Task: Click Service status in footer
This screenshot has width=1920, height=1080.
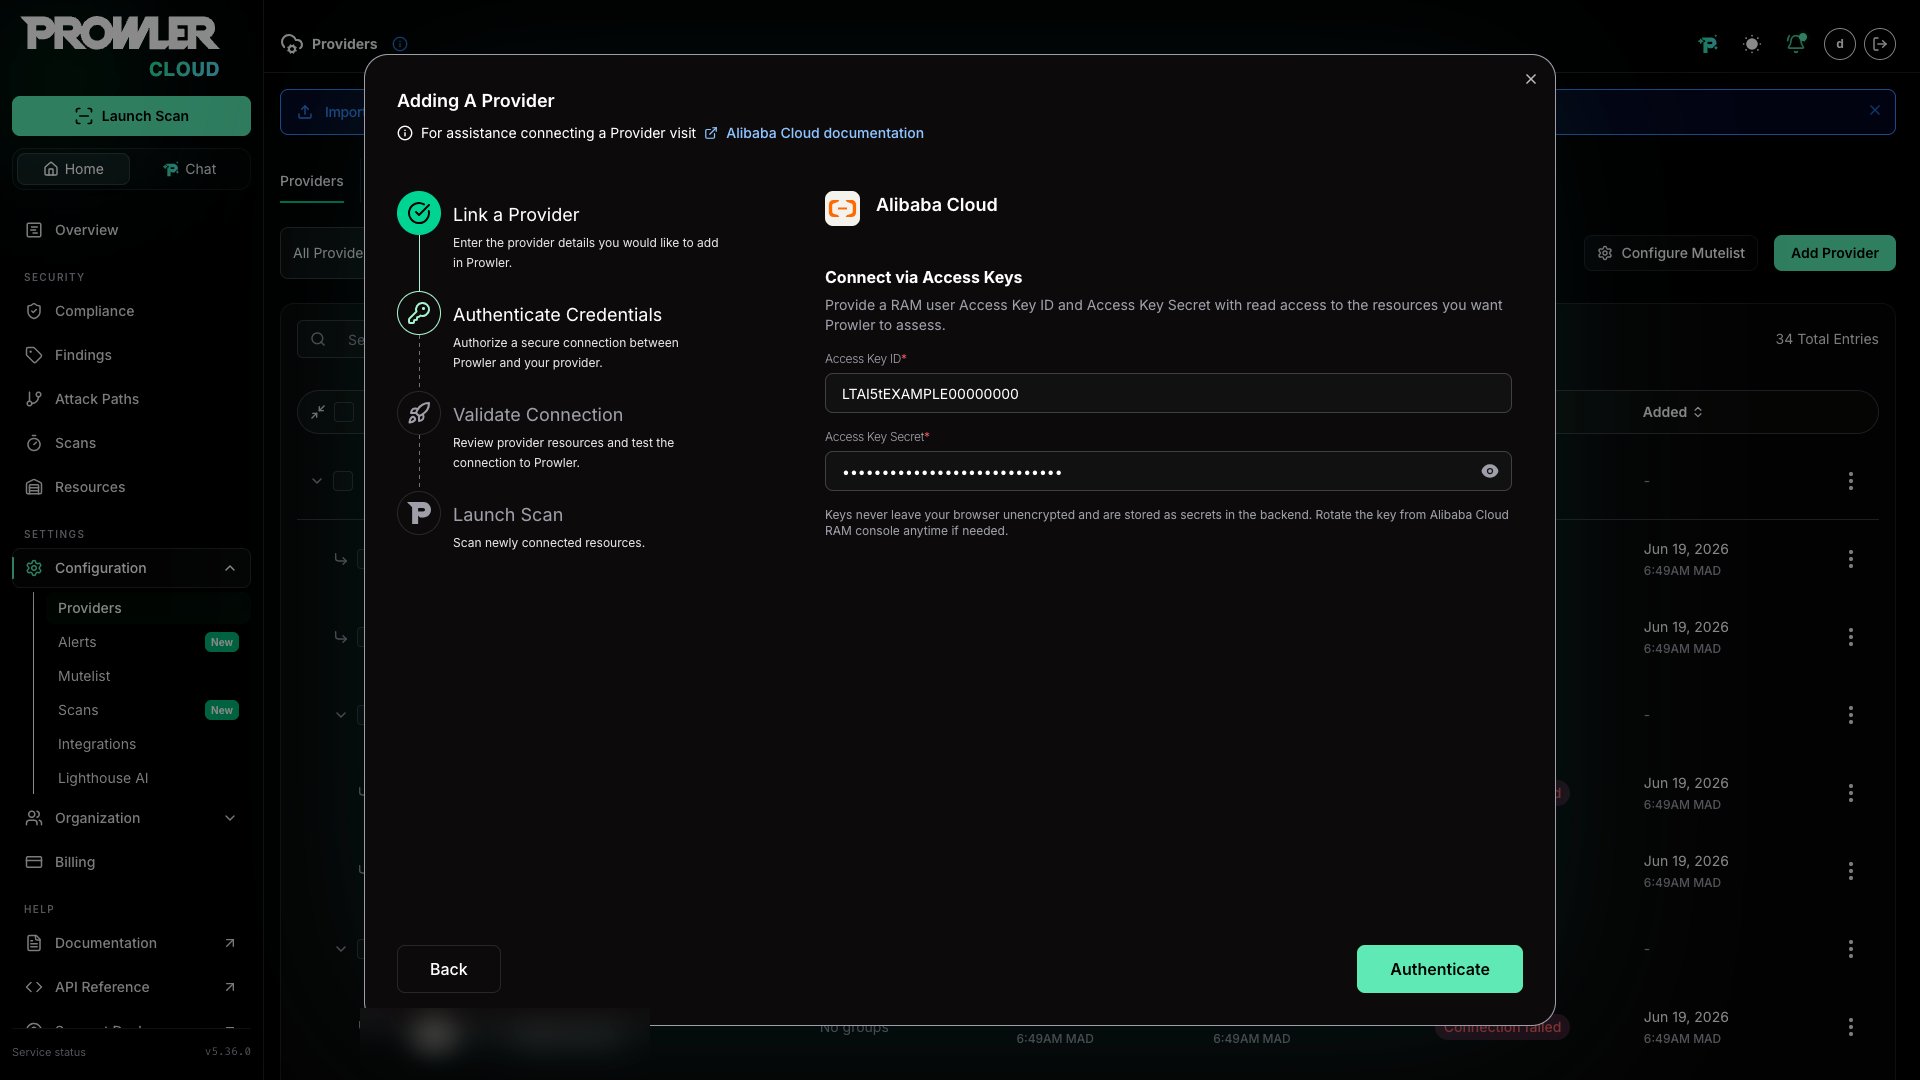Action: pyautogui.click(x=49, y=1052)
